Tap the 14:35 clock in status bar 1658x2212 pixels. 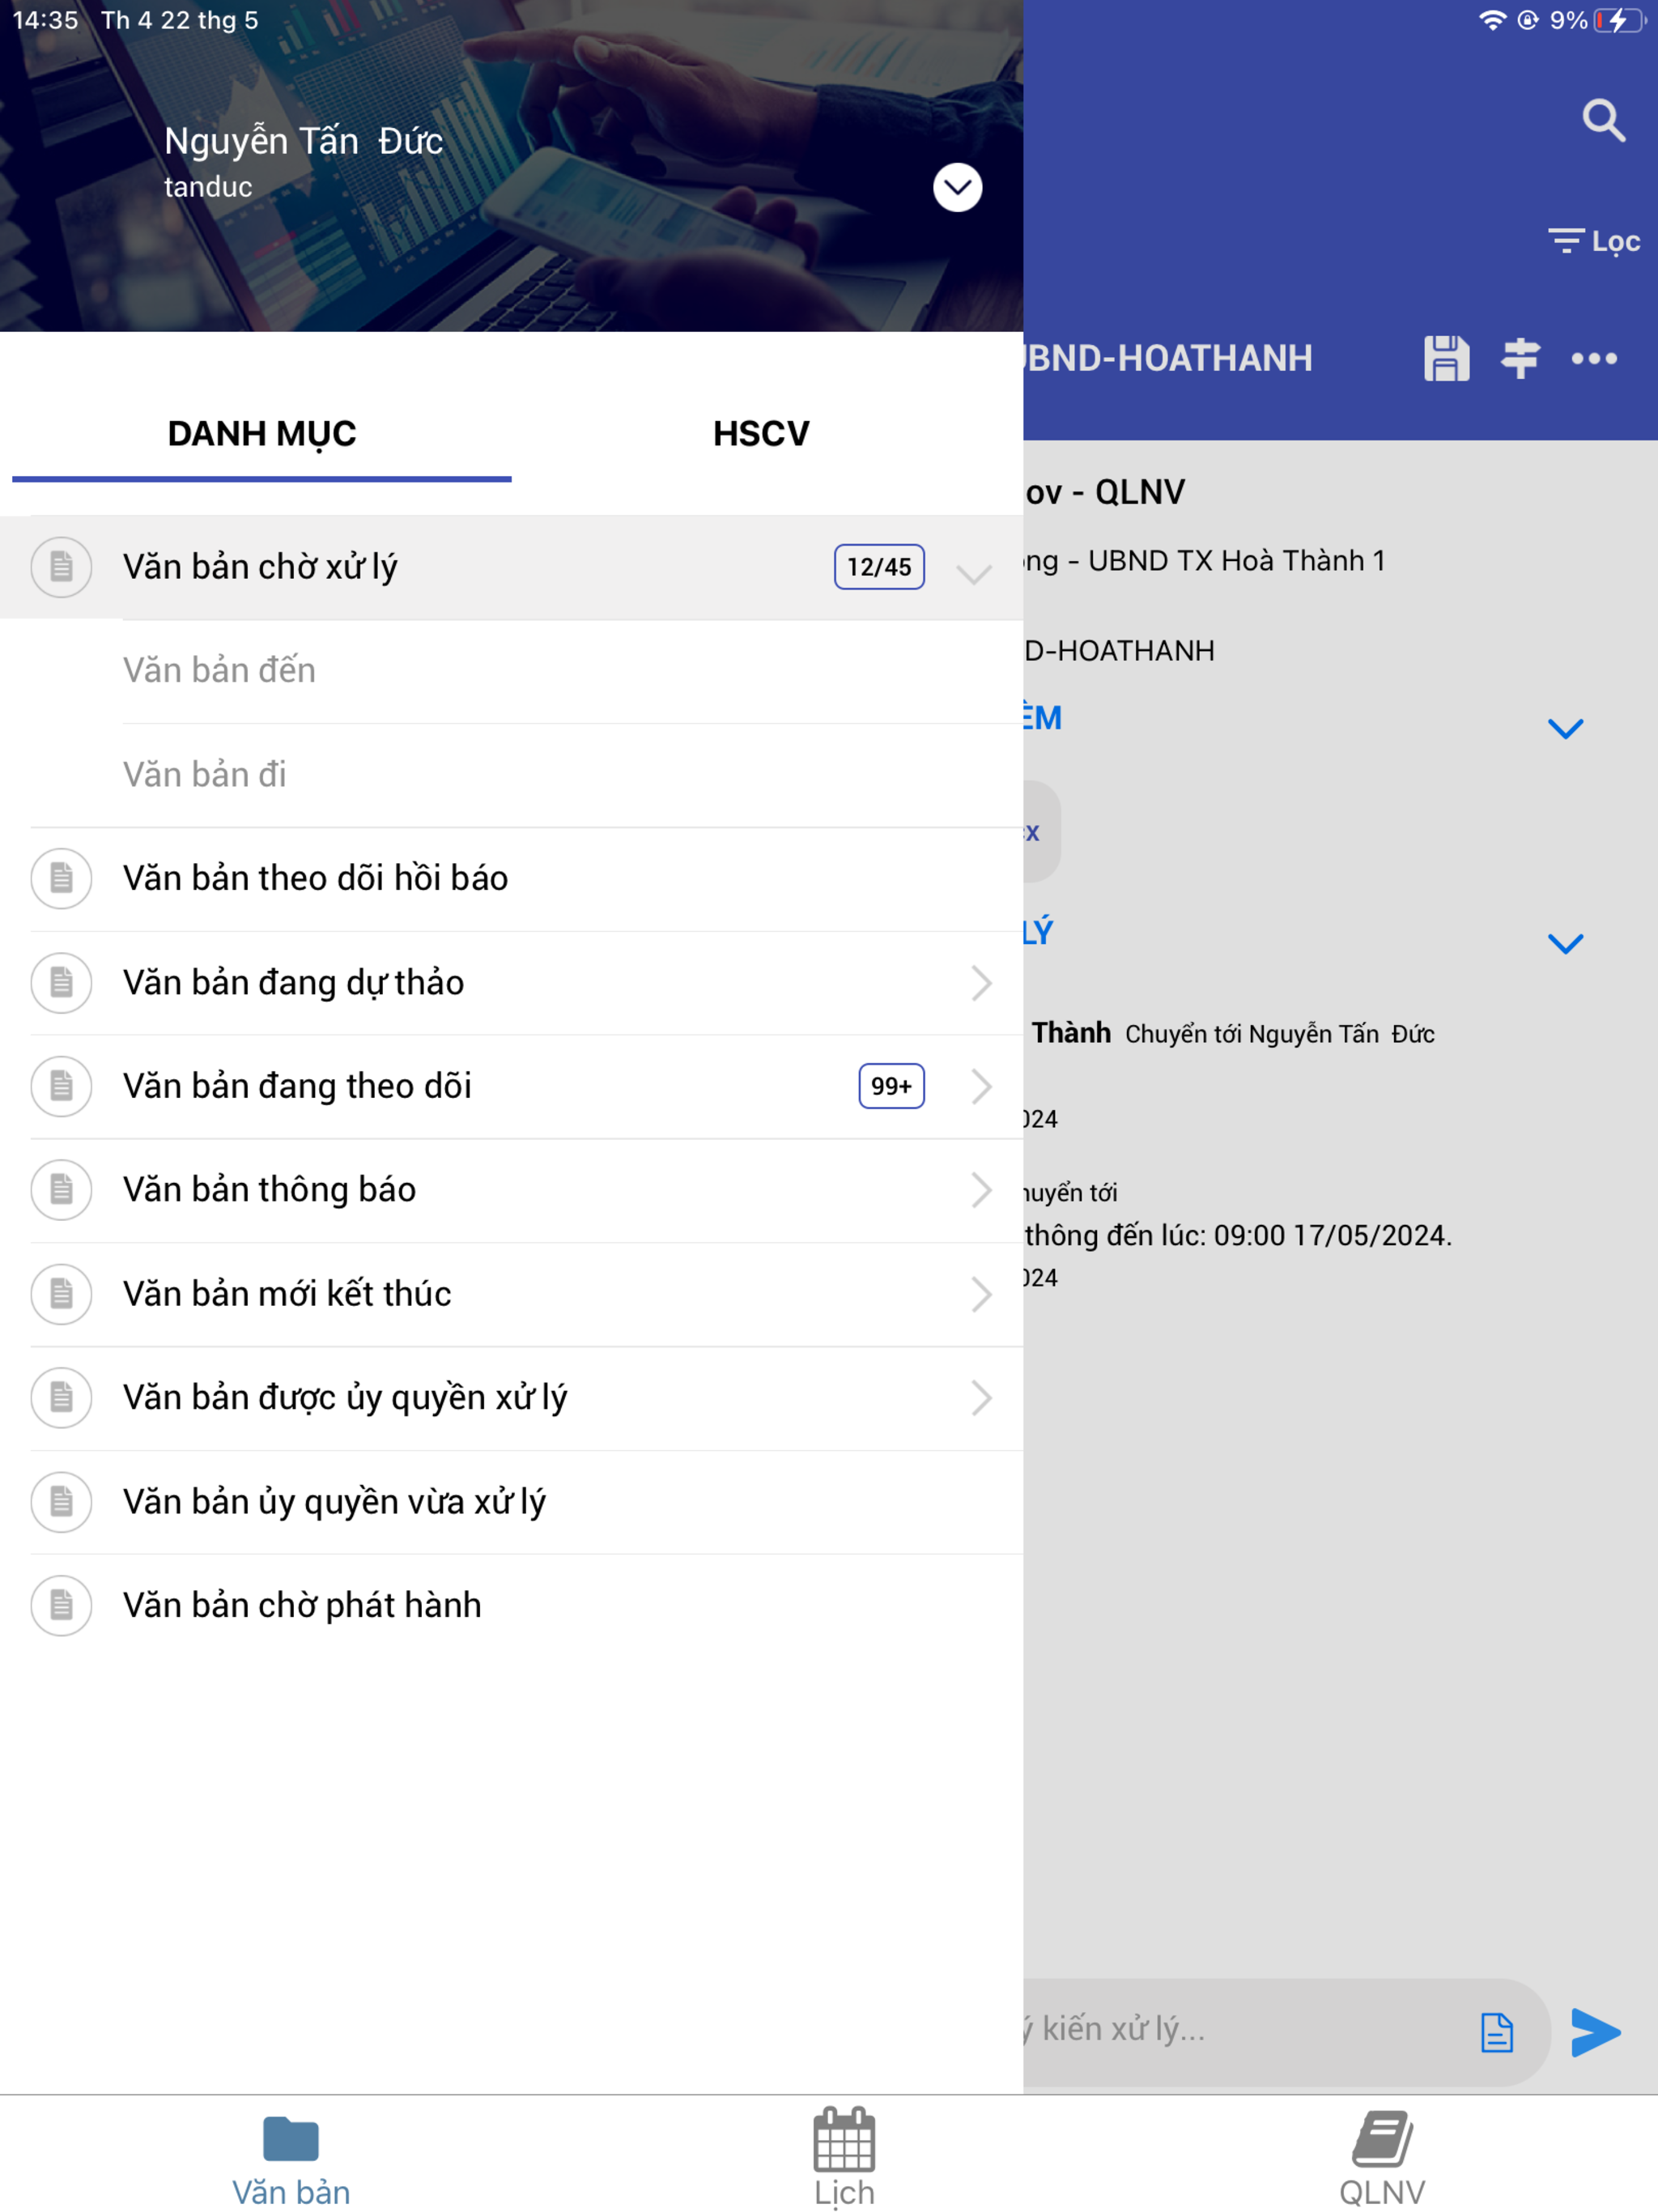45,20
